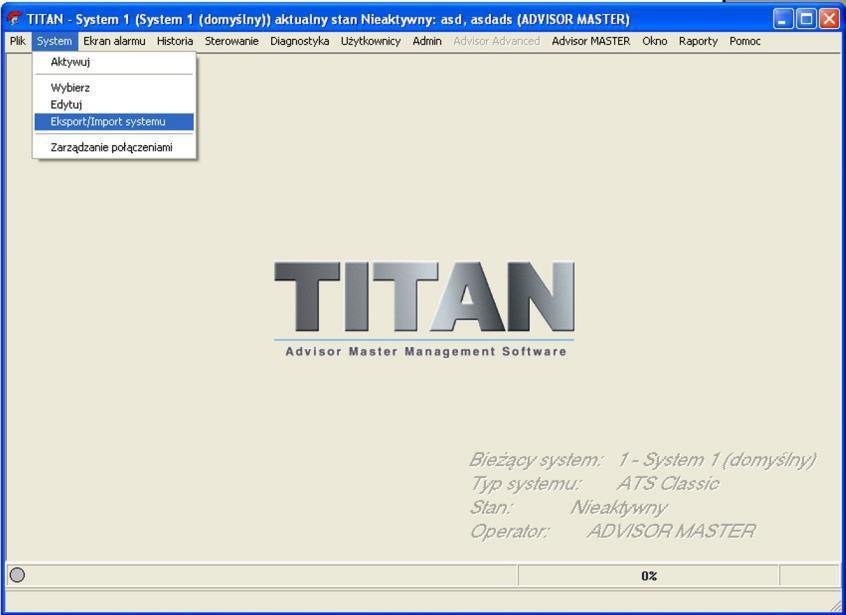
Task: Click the greyed Advisor Advanced menu
Action: pos(496,41)
